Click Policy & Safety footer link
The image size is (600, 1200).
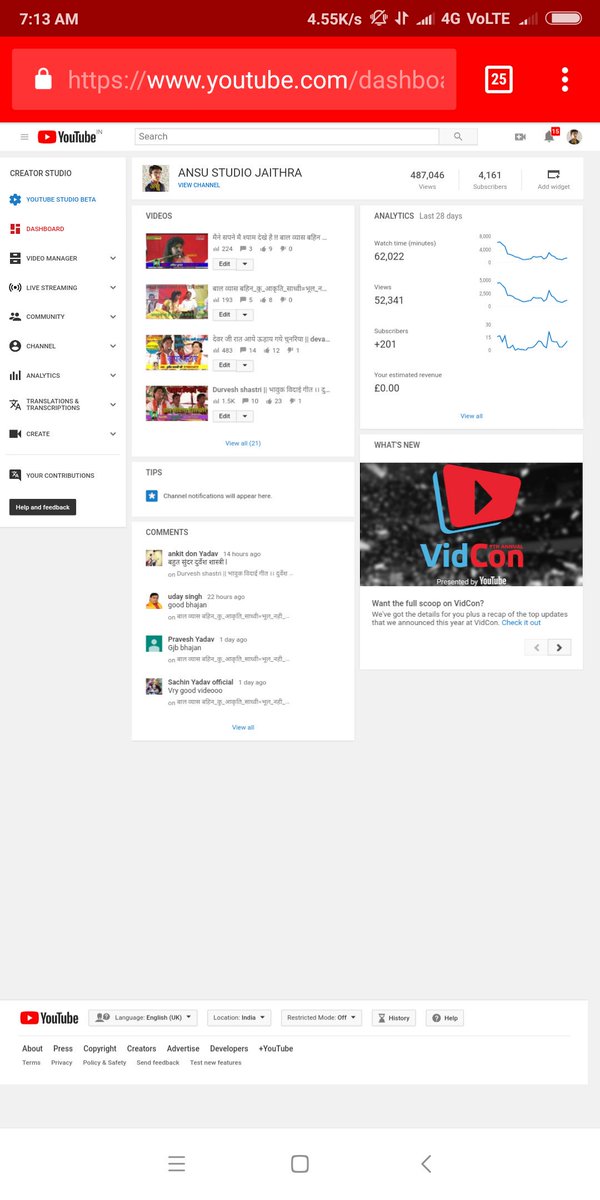(105, 1062)
